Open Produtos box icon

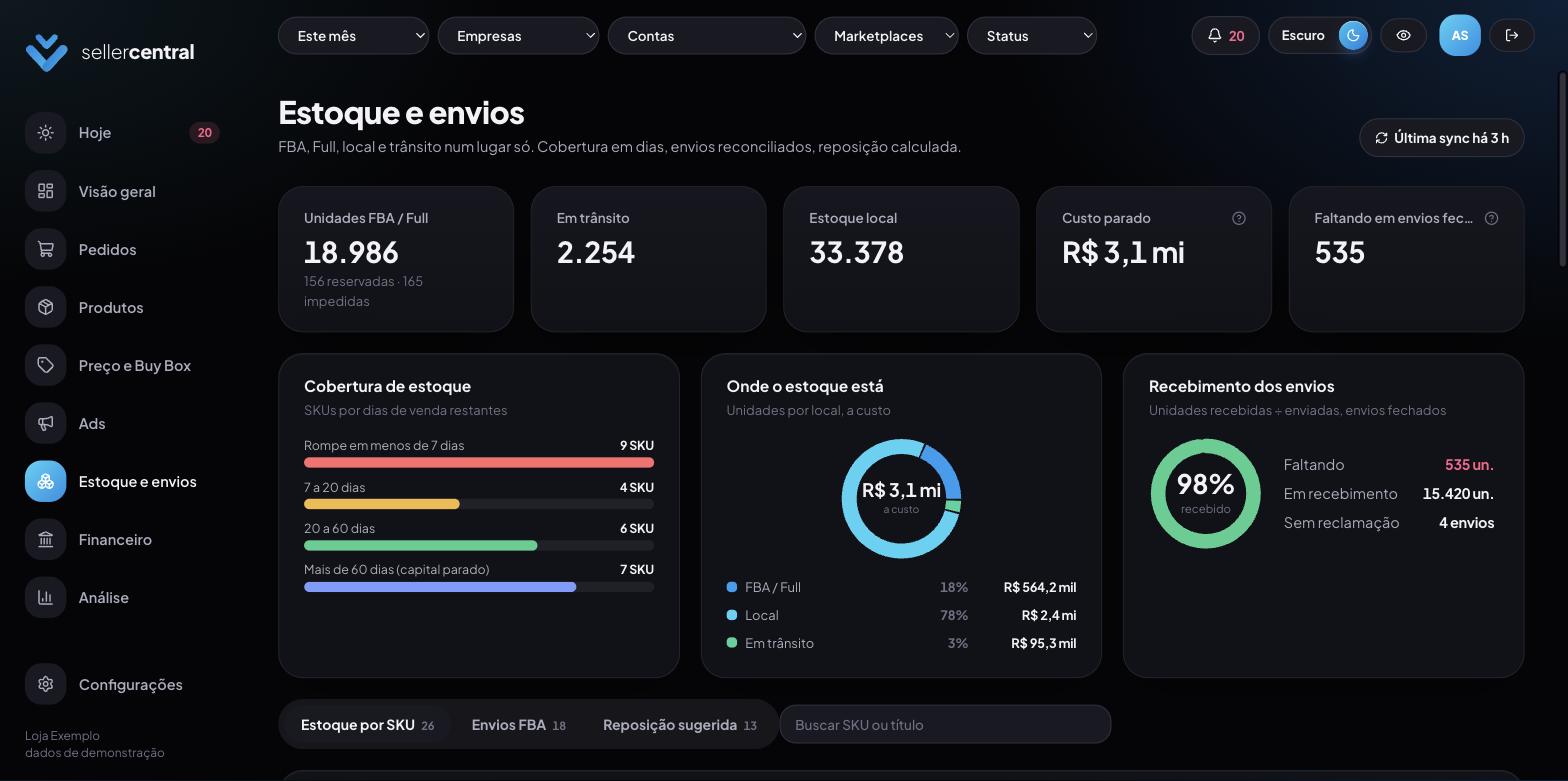coord(45,307)
